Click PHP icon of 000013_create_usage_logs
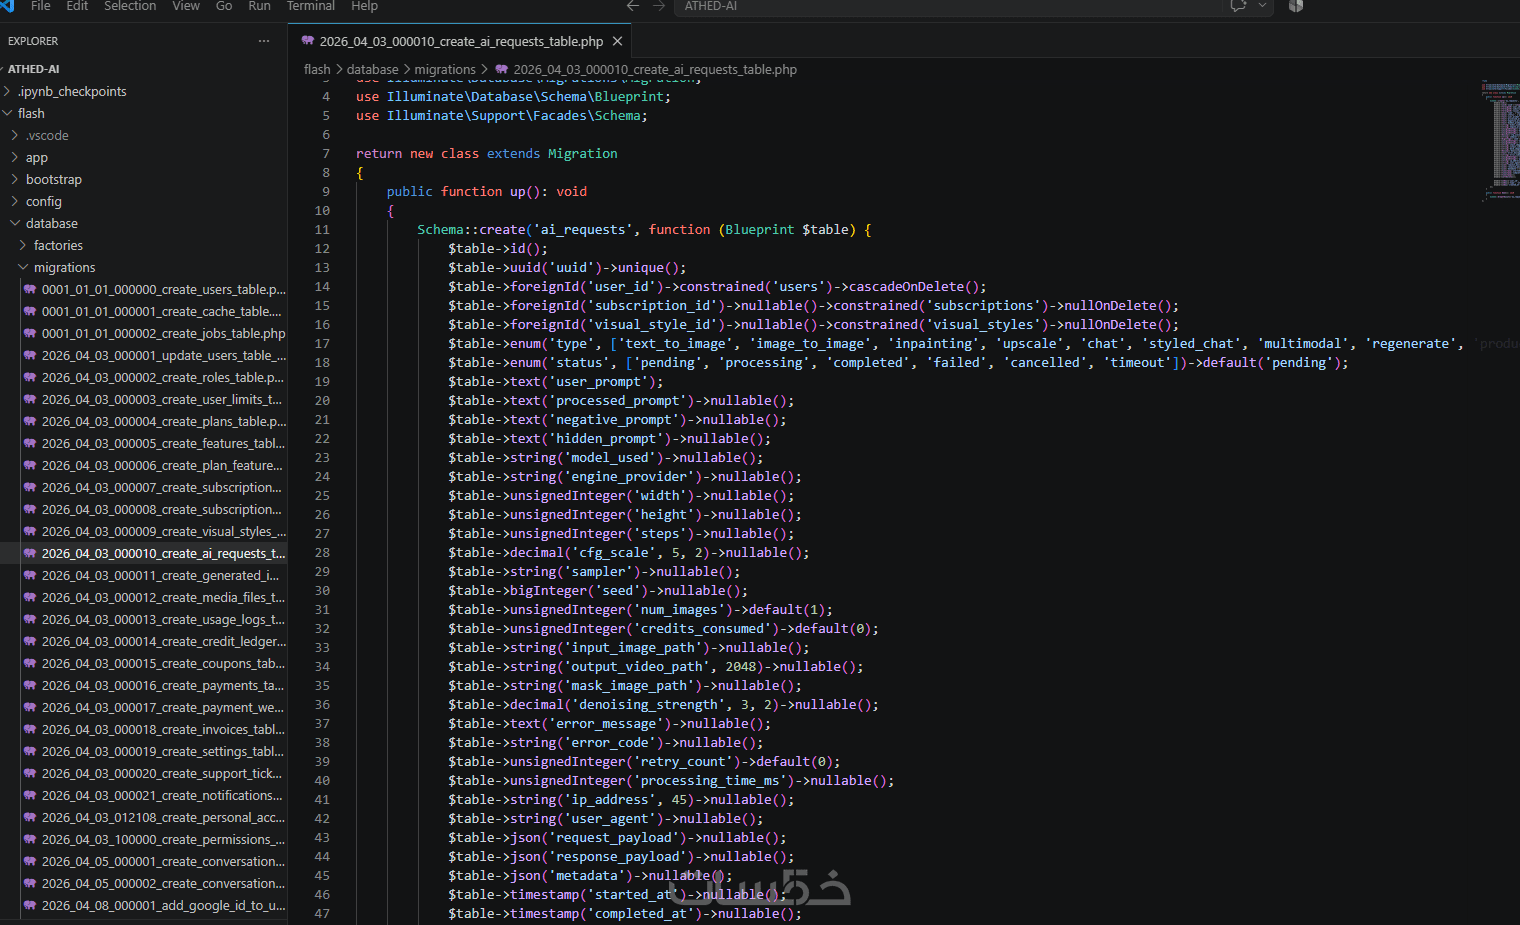1520x925 pixels. coord(30,619)
